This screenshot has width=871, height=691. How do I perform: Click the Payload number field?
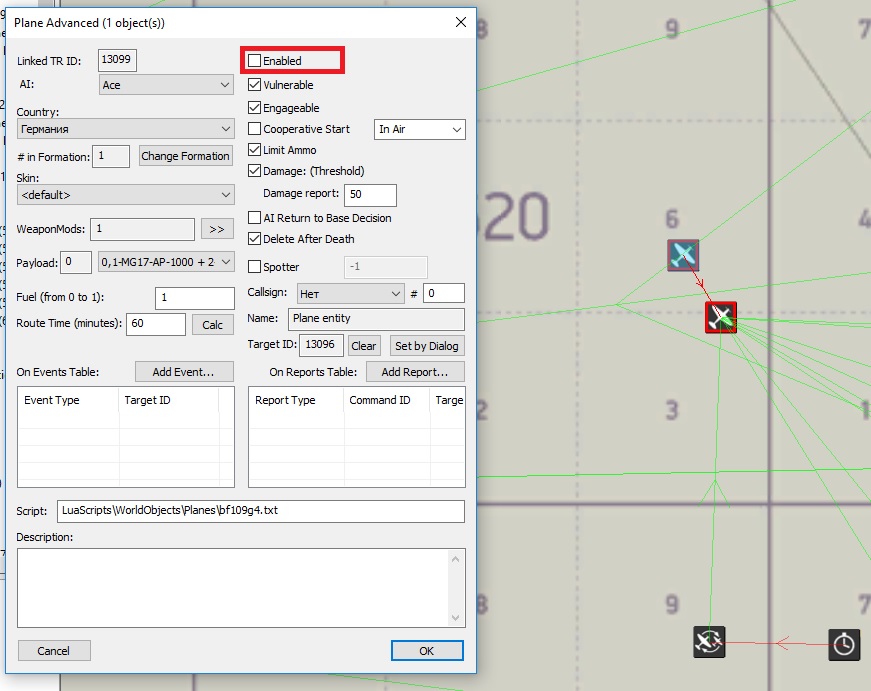tap(76, 262)
